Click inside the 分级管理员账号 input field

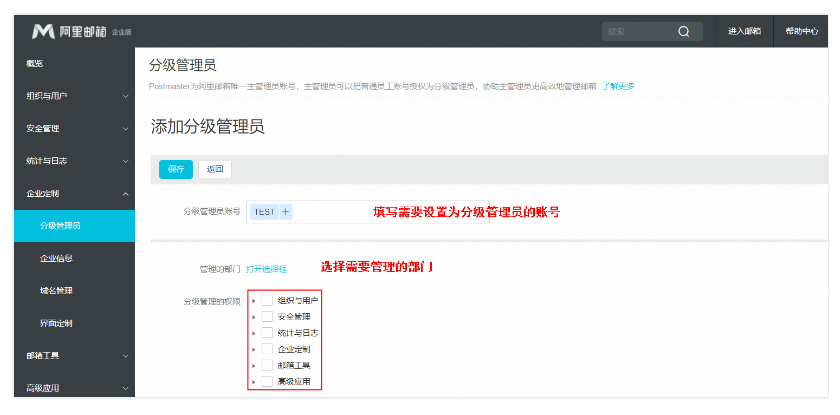368,212
